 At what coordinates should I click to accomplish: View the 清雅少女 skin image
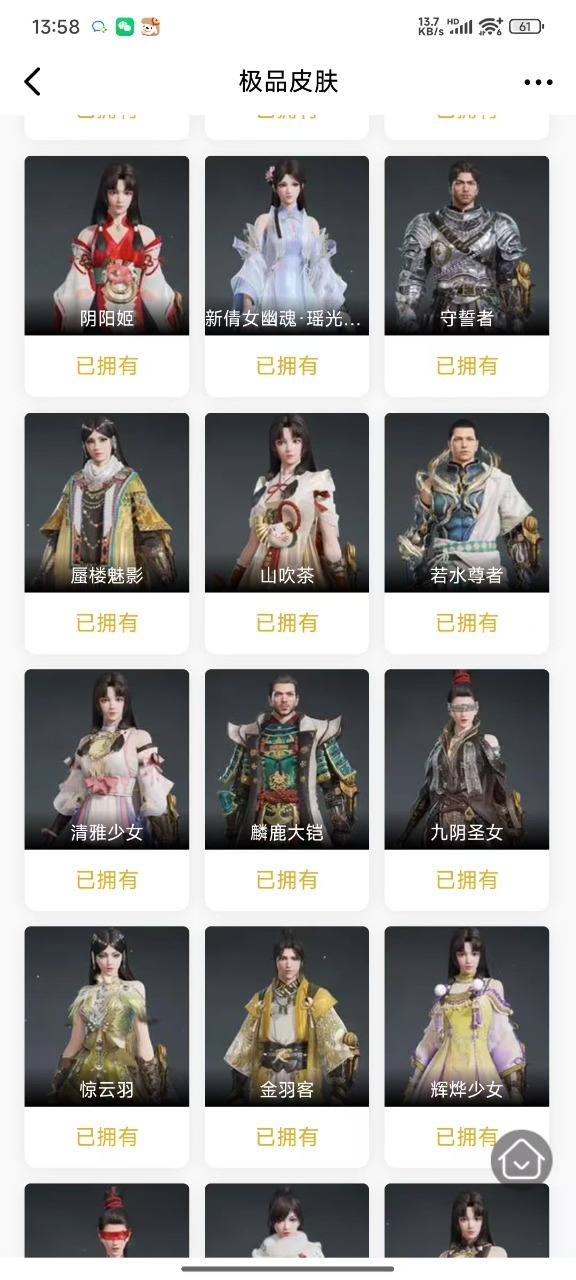tap(107, 759)
